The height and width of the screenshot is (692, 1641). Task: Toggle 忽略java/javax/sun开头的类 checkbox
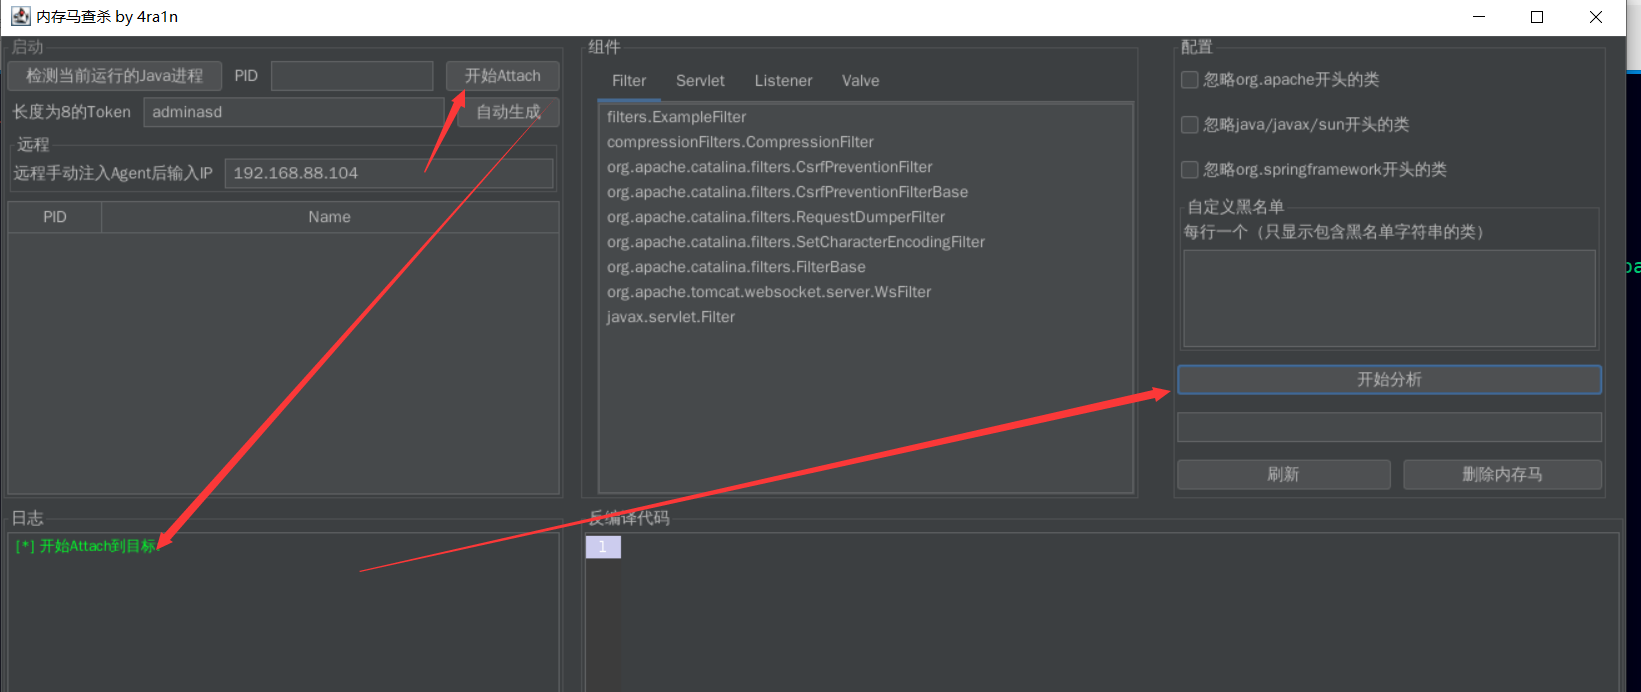coord(1190,125)
